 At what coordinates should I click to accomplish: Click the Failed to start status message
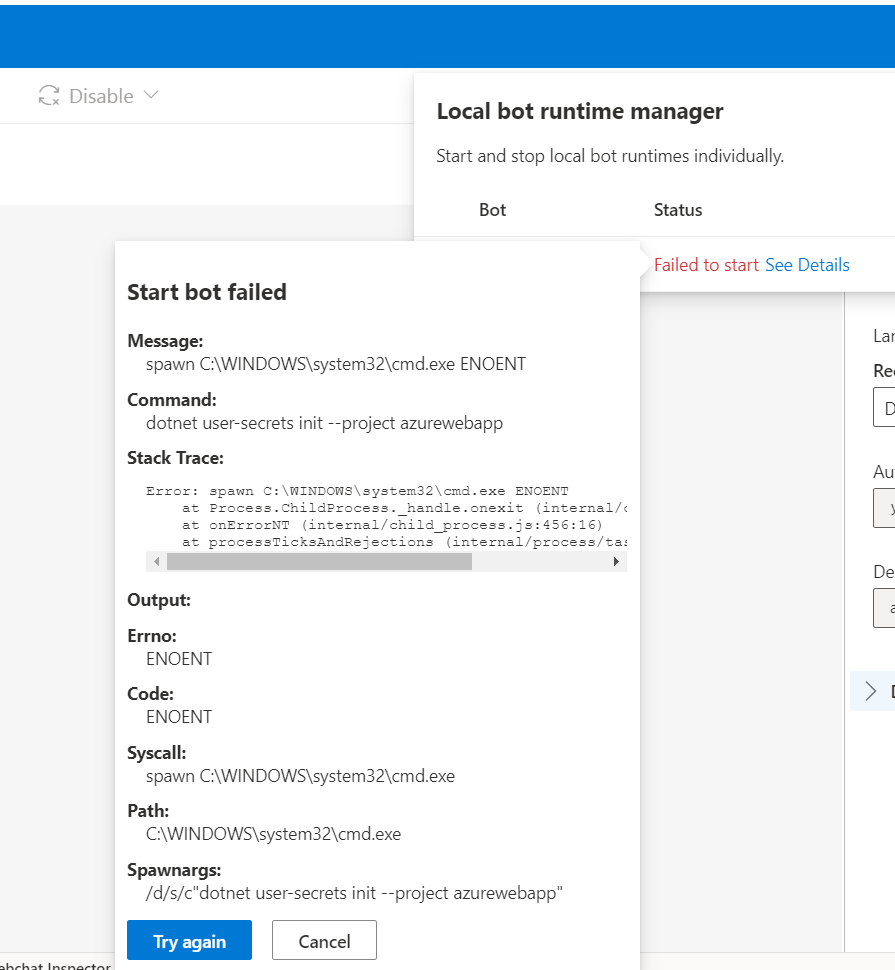coord(705,264)
